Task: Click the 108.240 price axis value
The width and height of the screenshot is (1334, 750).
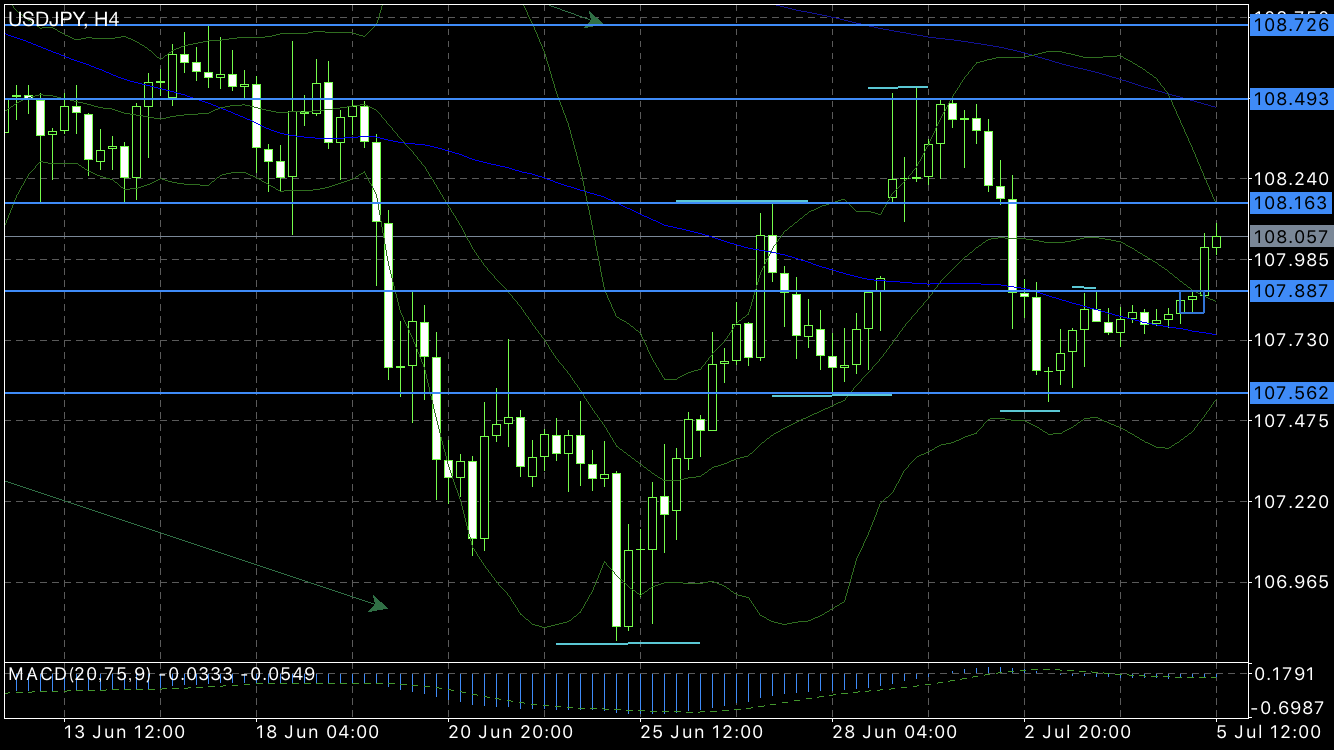Action: tap(1291, 179)
